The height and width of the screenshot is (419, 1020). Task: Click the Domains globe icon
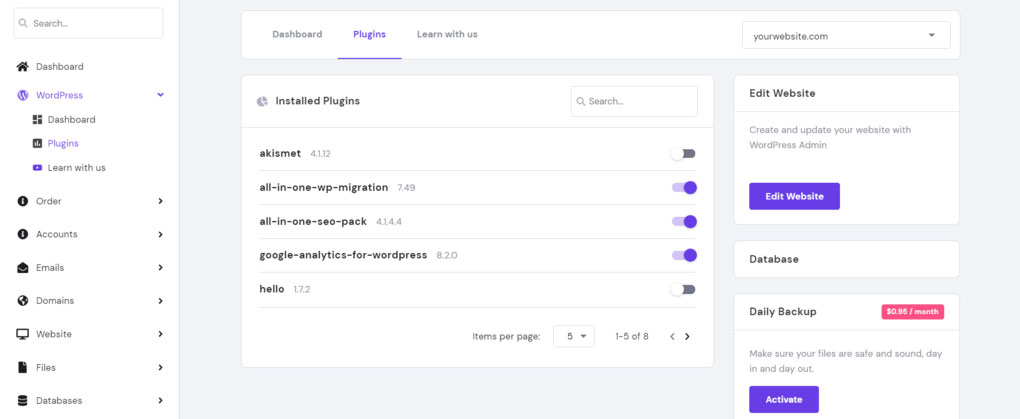23,301
